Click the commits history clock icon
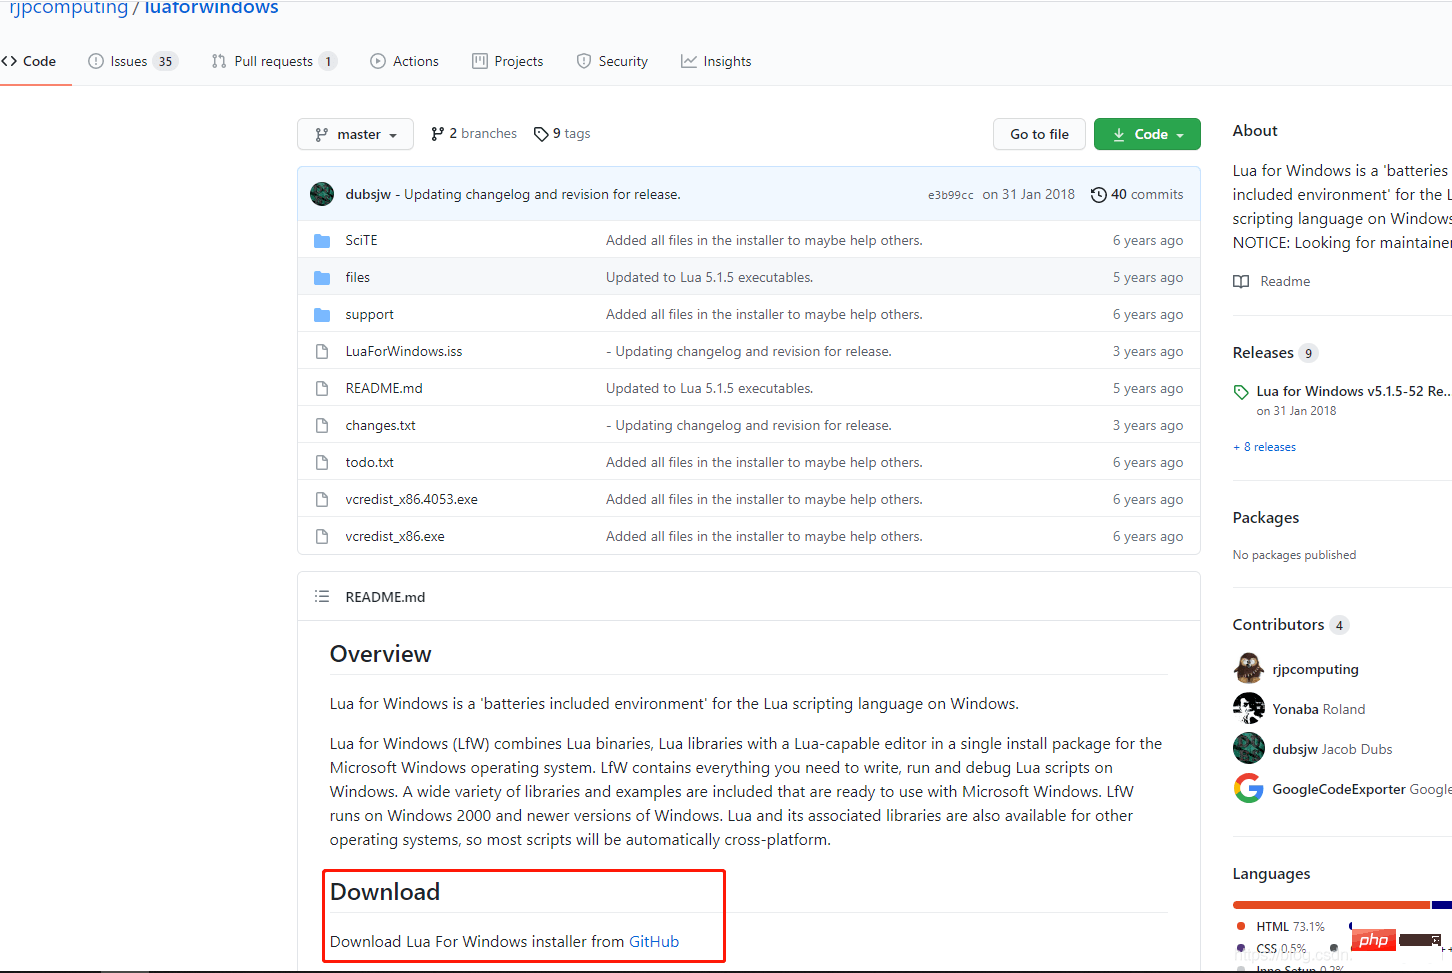This screenshot has width=1452, height=973. tap(1098, 195)
